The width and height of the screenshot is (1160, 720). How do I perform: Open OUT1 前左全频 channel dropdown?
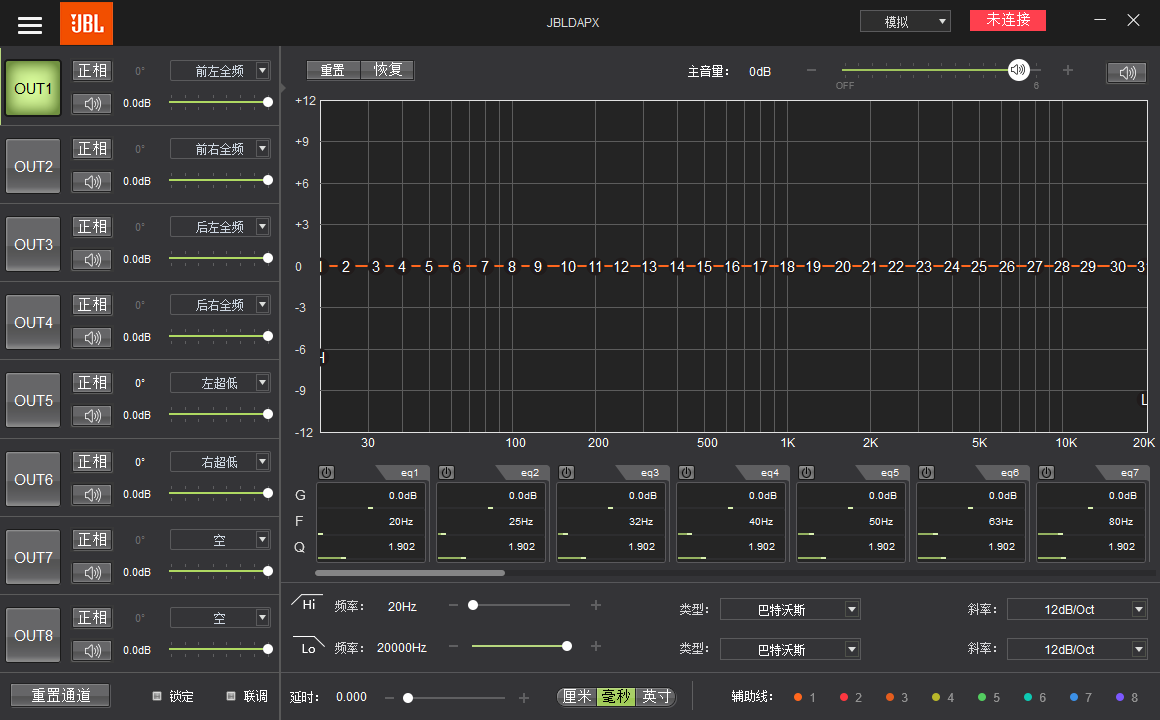click(x=220, y=70)
